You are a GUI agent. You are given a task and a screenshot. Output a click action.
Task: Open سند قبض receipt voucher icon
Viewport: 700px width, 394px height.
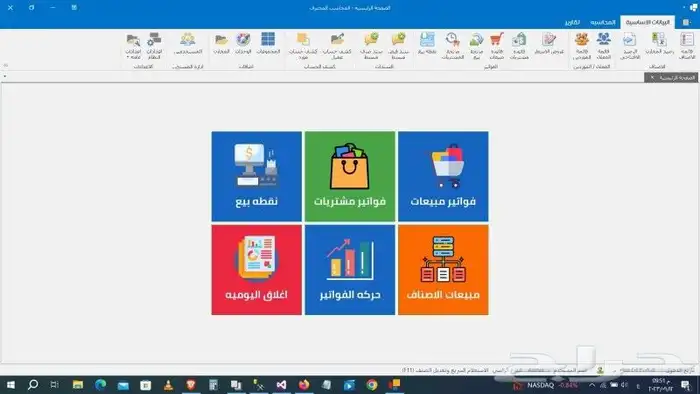click(x=398, y=46)
